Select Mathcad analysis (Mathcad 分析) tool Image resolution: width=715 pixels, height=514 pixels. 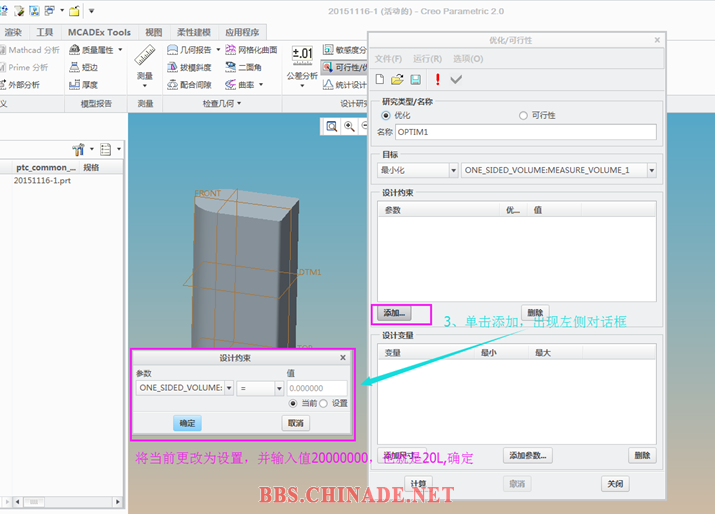30,50
